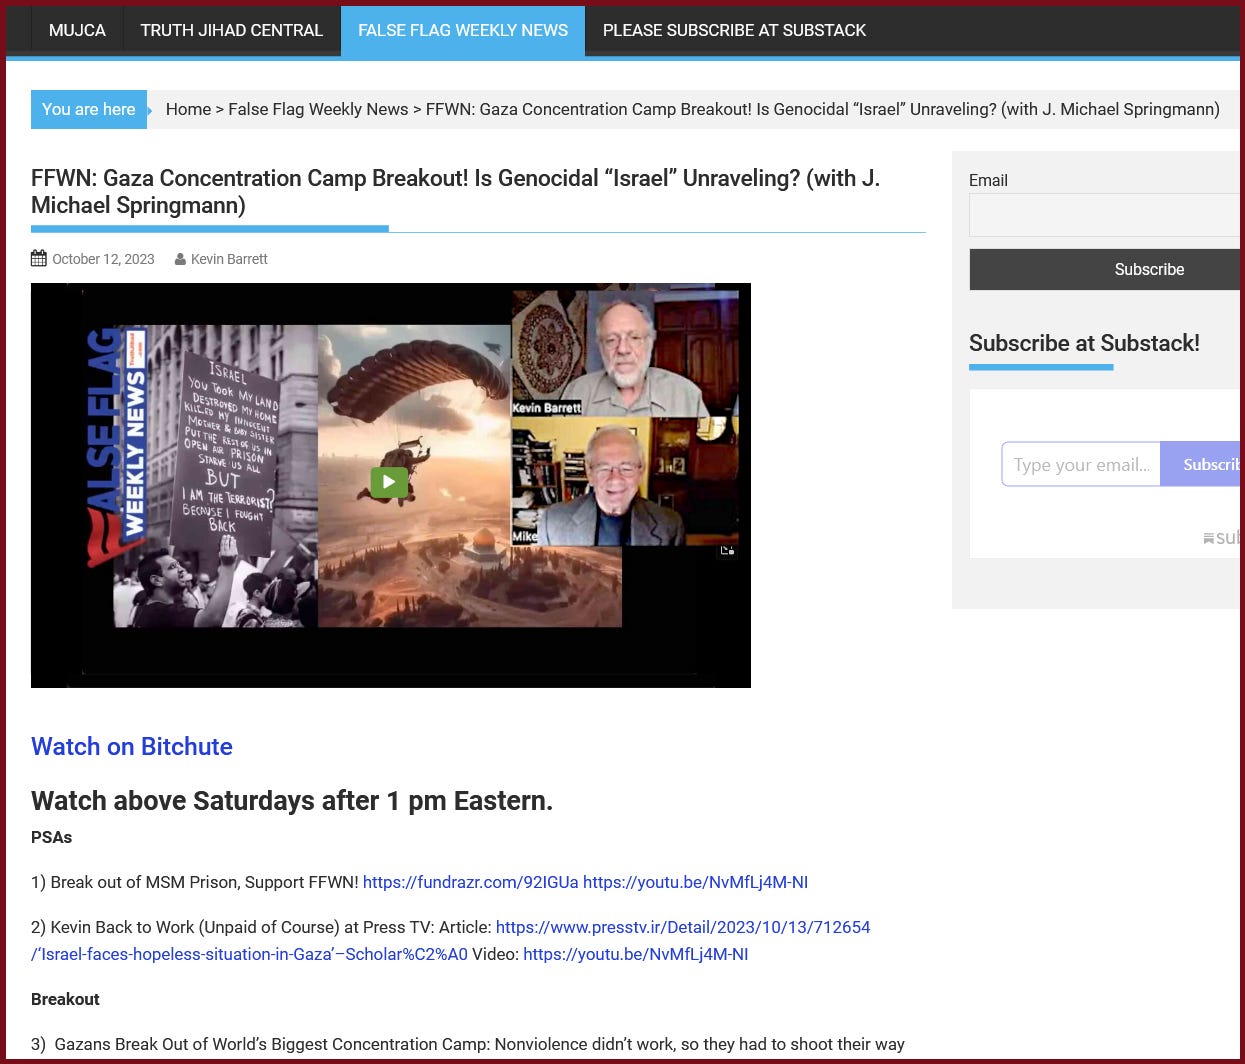The image size is (1245, 1064).
Task: Click the 'PSAs' section label
Action: pos(52,837)
